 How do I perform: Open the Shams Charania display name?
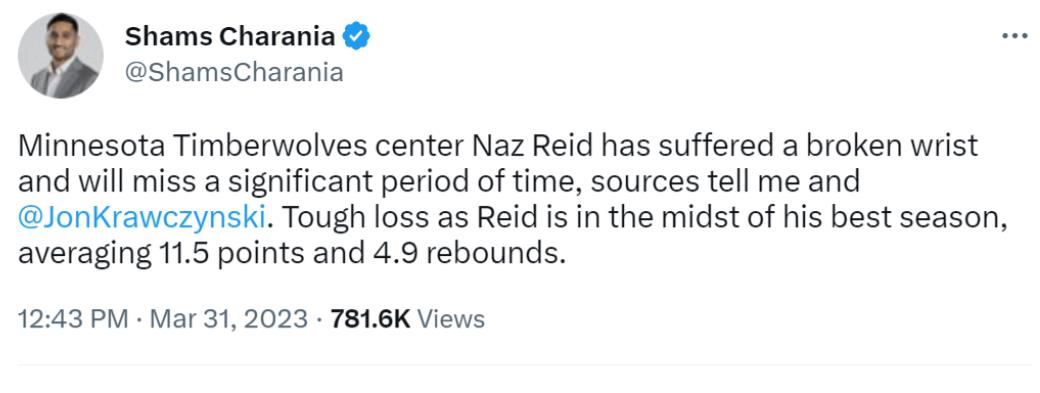pyautogui.click(x=229, y=36)
